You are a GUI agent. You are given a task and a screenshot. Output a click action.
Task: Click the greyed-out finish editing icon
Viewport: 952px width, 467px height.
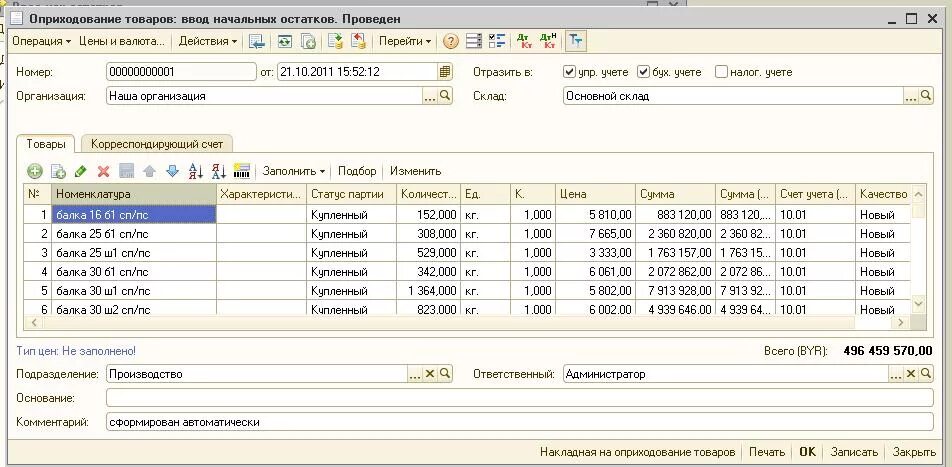coord(126,171)
